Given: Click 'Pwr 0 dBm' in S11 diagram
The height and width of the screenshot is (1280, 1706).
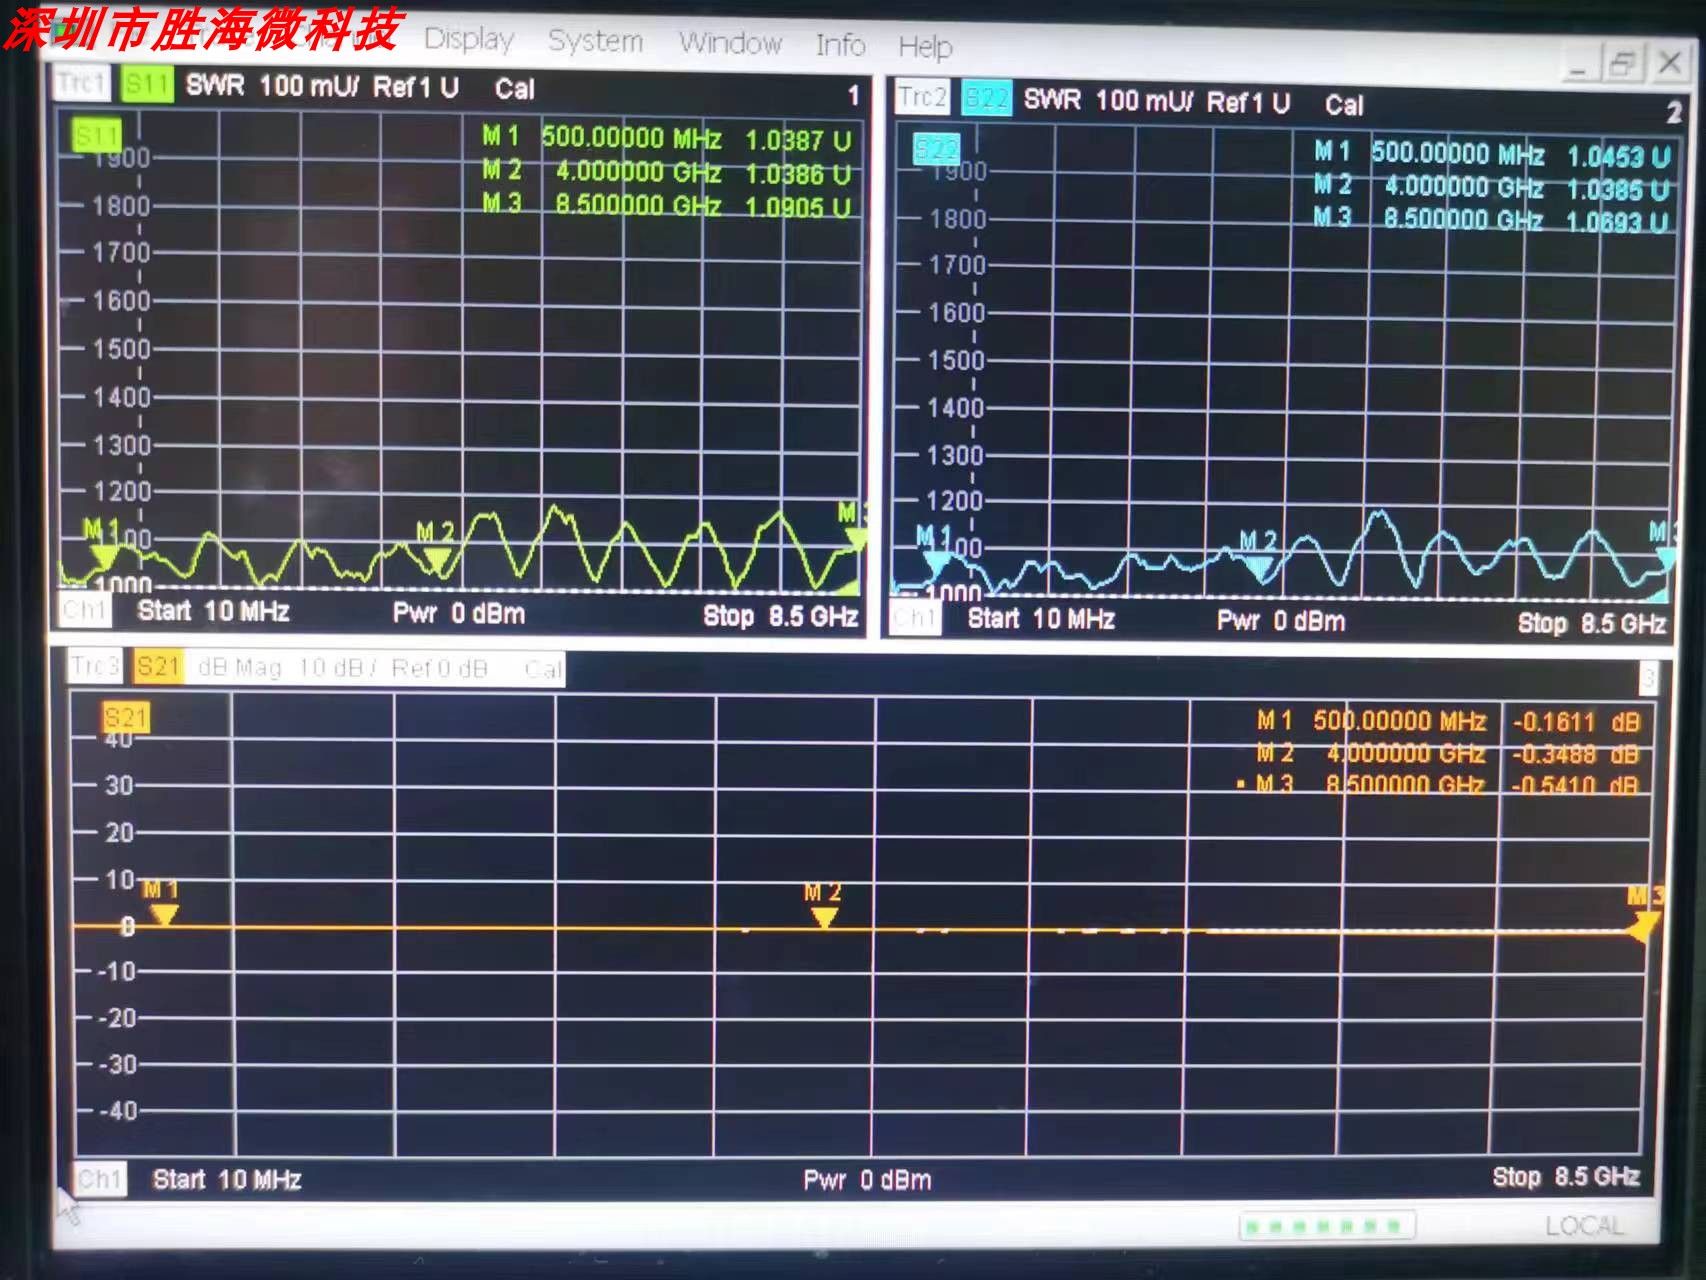Looking at the screenshot, I should [x=458, y=613].
